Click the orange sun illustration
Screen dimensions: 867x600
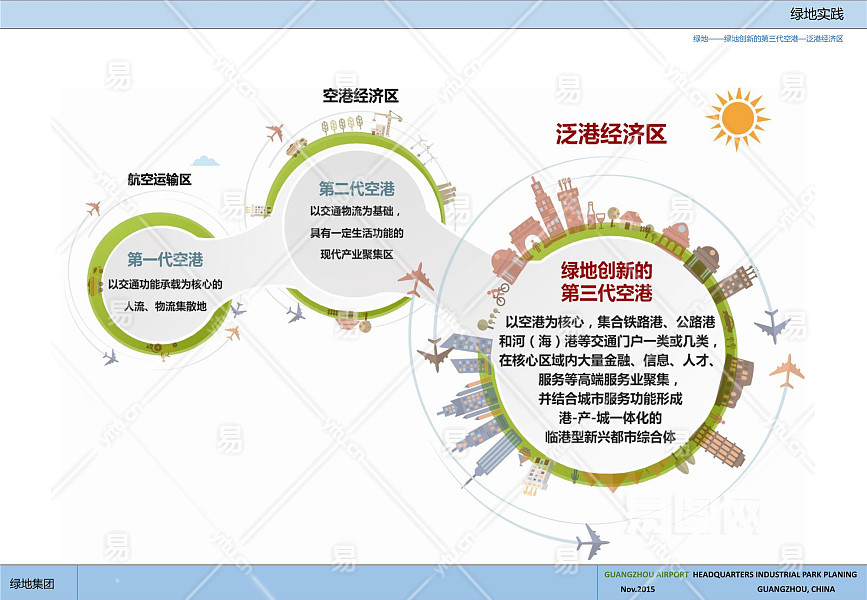click(738, 118)
